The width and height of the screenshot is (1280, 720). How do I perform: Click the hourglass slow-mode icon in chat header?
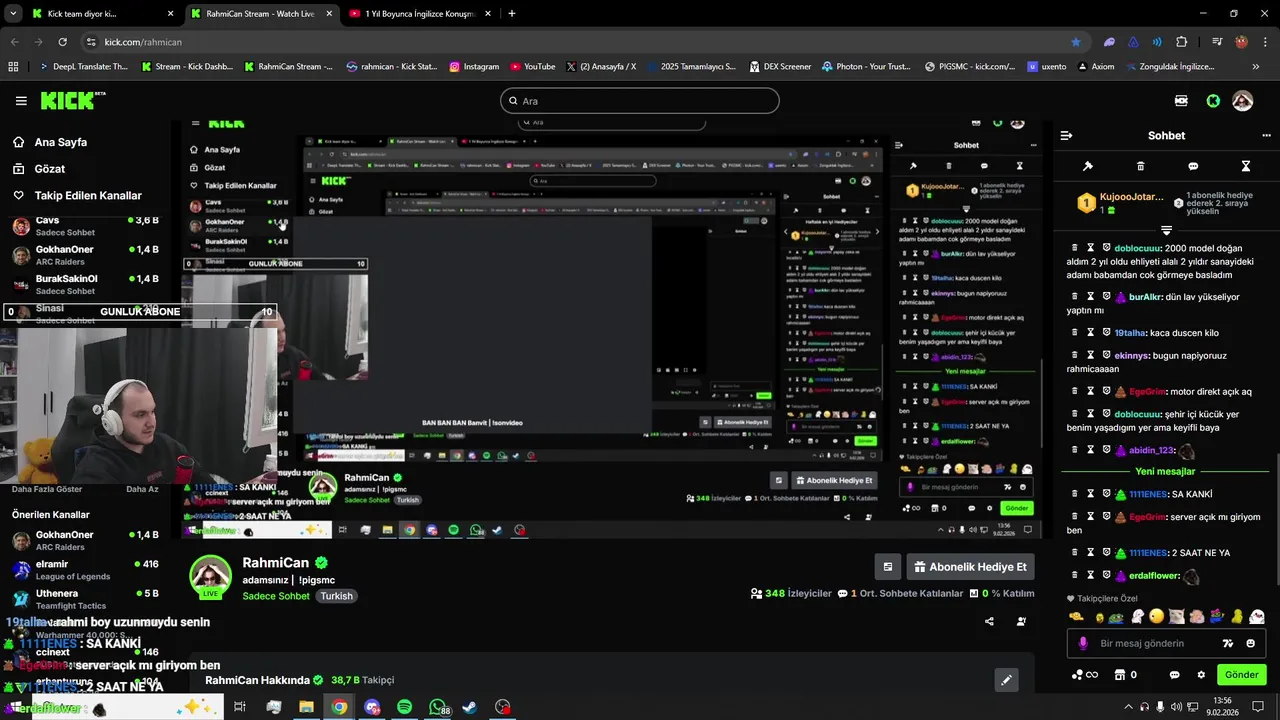click(x=1246, y=166)
